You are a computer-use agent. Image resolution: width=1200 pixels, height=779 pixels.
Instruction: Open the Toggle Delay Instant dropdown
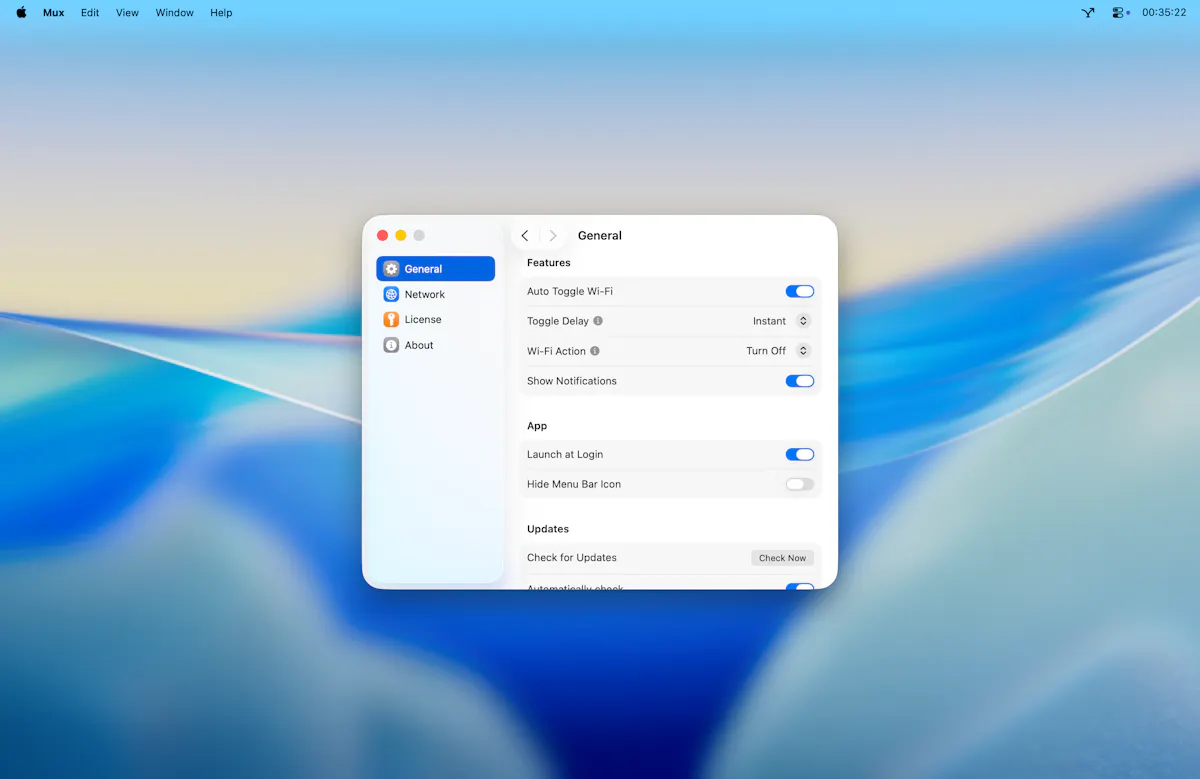(781, 321)
